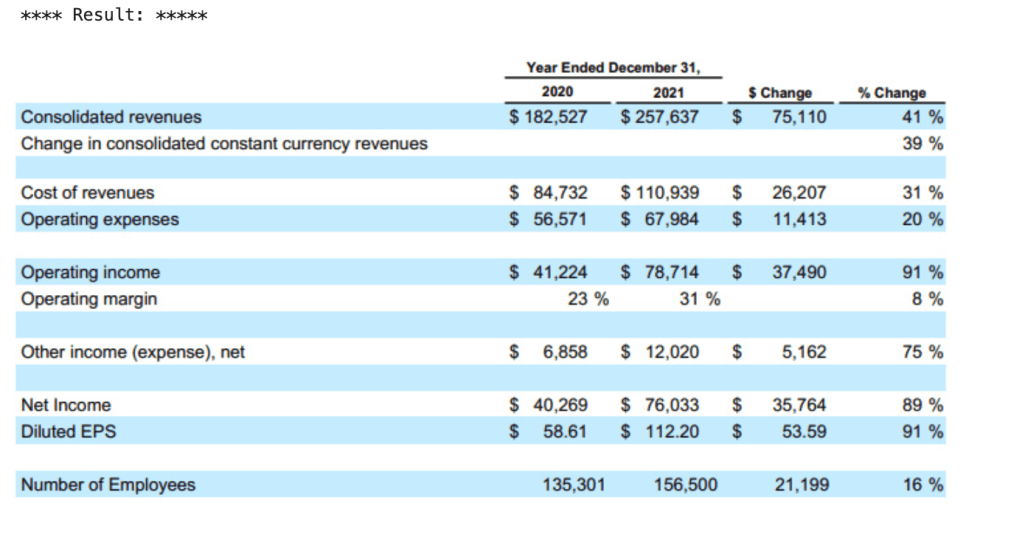
Task: Select Change in consolidated constant currency revenues label
Action: point(224,143)
